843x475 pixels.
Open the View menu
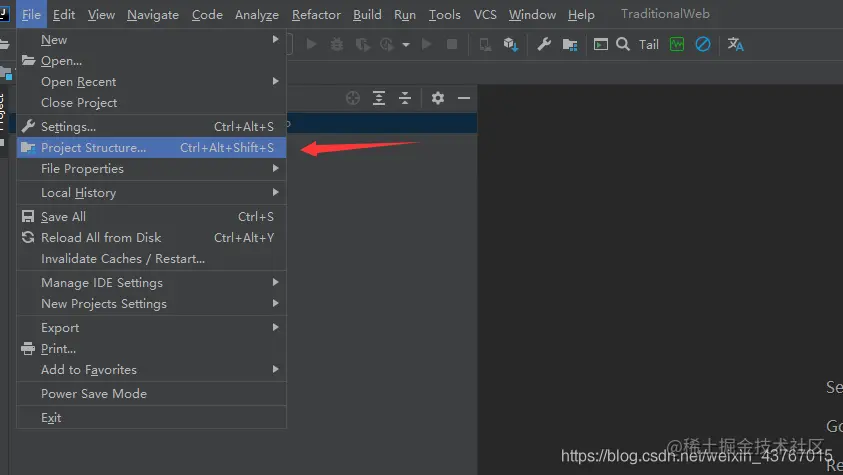tap(102, 15)
